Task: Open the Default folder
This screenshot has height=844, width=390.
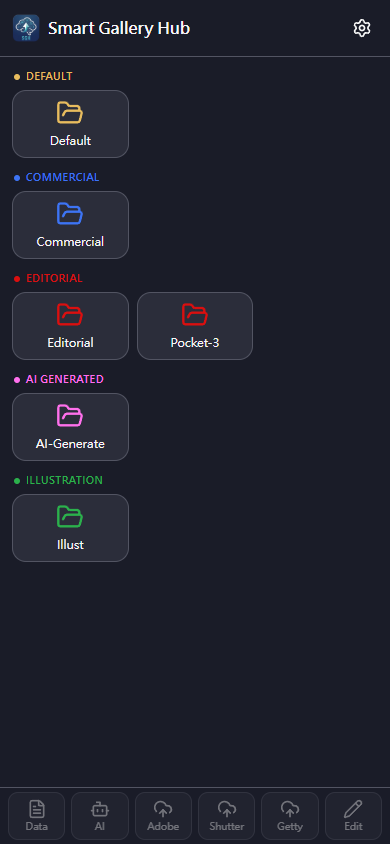Action: pos(70,124)
